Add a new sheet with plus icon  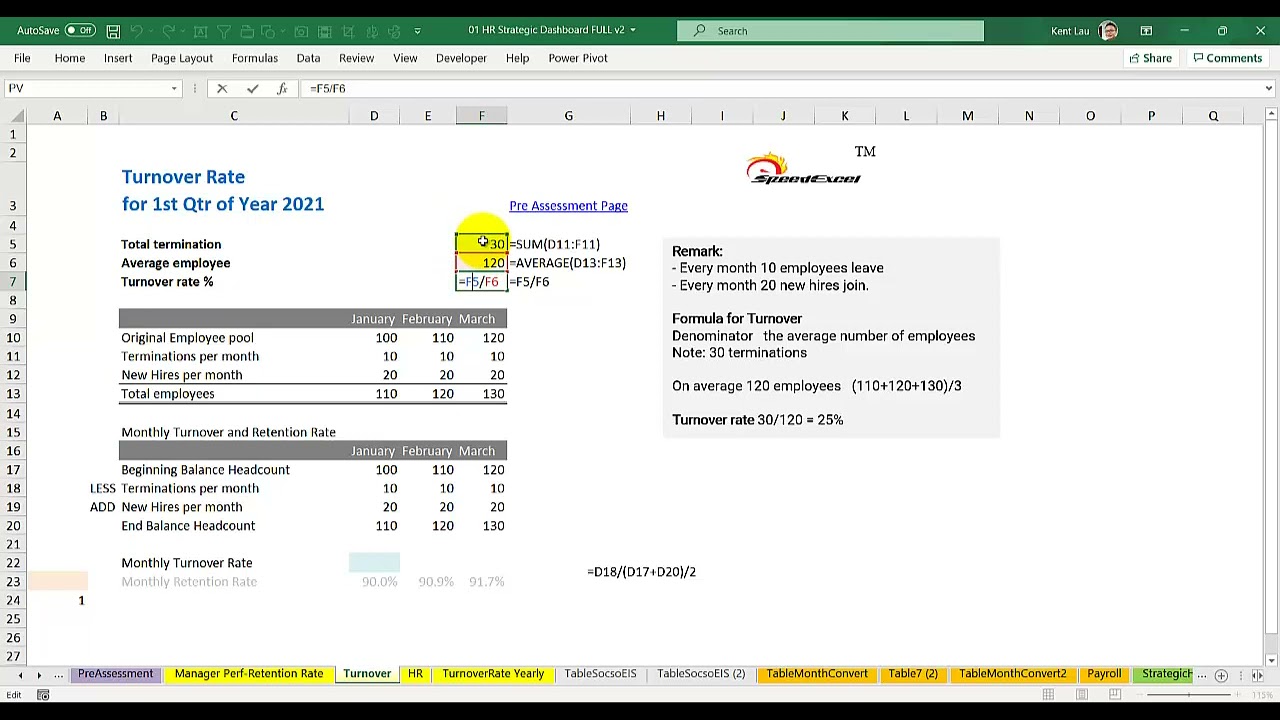coord(1221,675)
